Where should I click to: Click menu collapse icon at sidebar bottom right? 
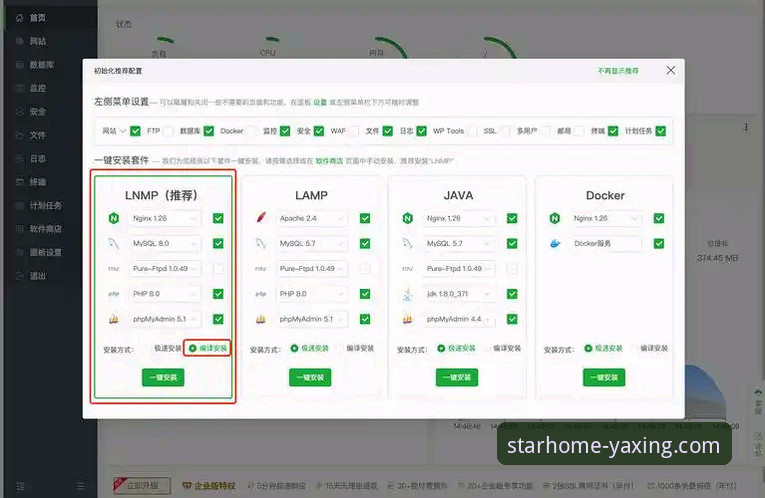(80, 486)
